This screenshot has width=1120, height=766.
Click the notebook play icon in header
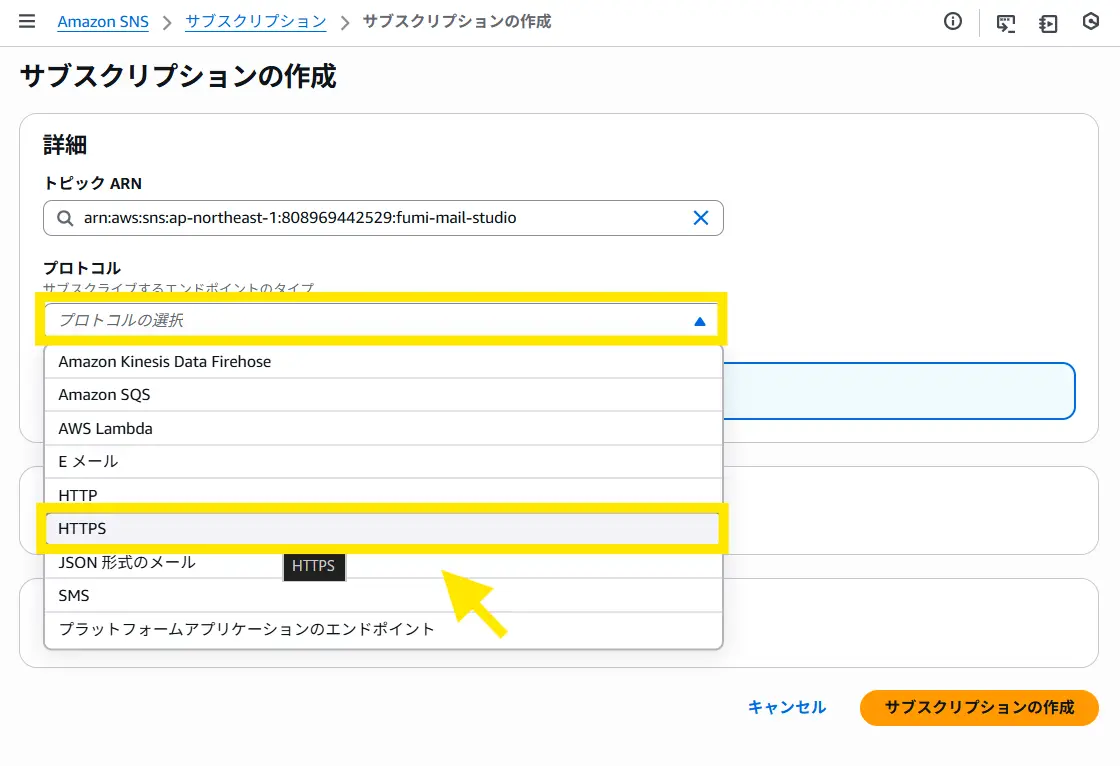(x=1048, y=23)
